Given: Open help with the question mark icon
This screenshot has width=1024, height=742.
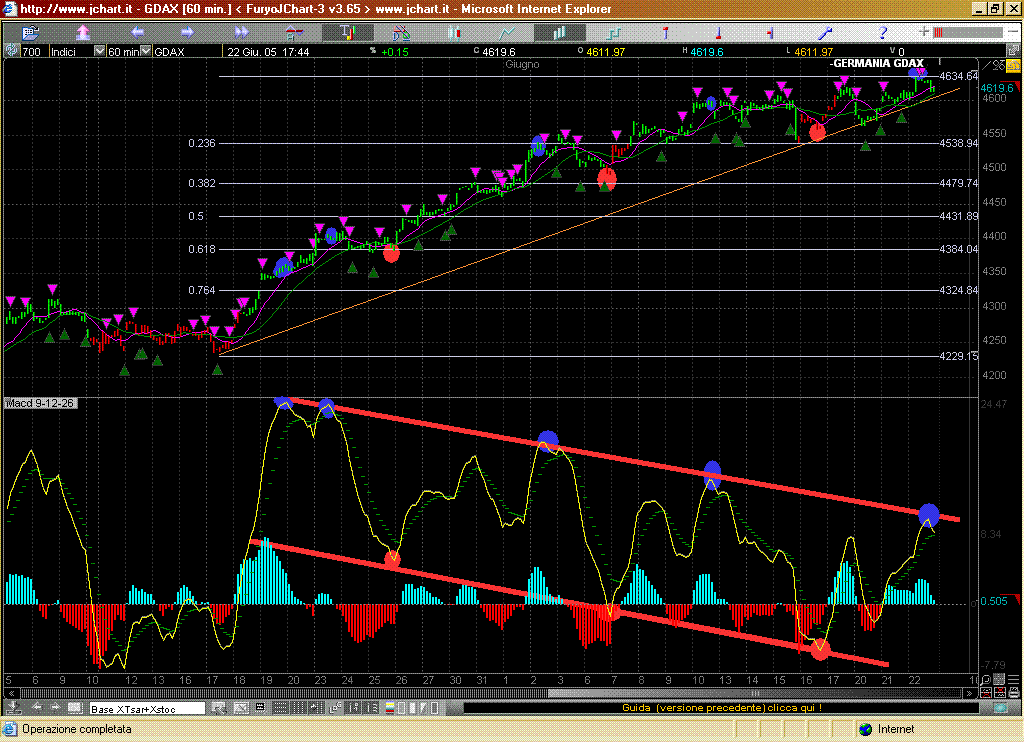Looking at the screenshot, I should pos(882,33).
